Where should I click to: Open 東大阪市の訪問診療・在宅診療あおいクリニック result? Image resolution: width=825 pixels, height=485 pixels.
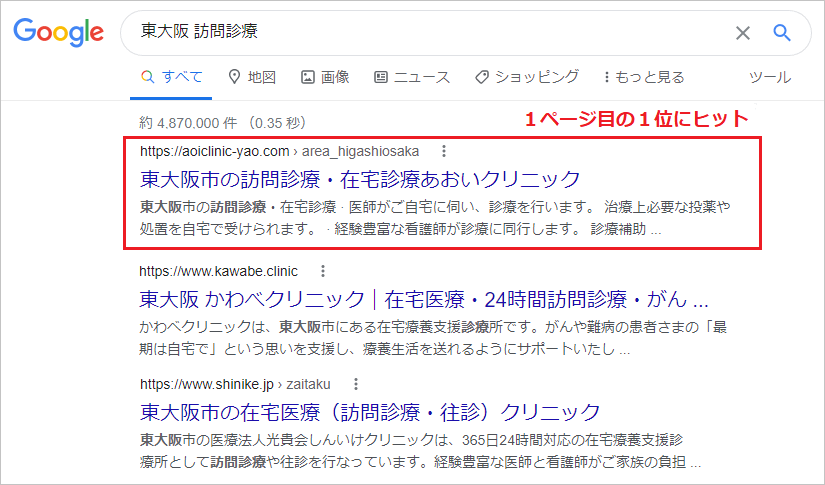click(x=360, y=179)
